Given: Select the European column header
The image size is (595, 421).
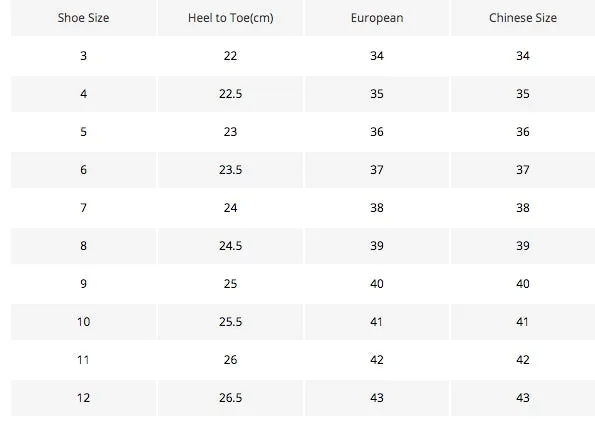Looking at the screenshot, I should tap(377, 18).
